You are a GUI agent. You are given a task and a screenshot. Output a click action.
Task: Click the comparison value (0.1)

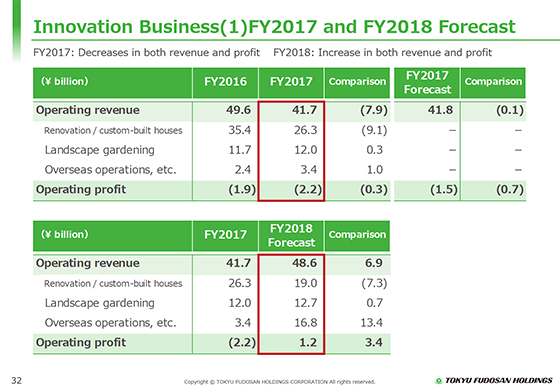coord(510,110)
